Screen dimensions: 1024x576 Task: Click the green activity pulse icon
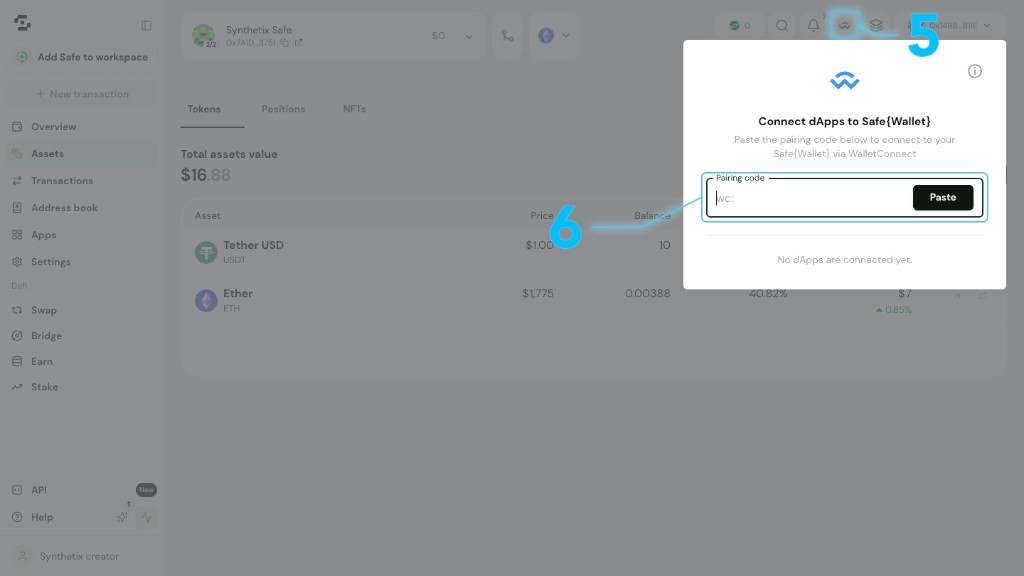point(146,517)
